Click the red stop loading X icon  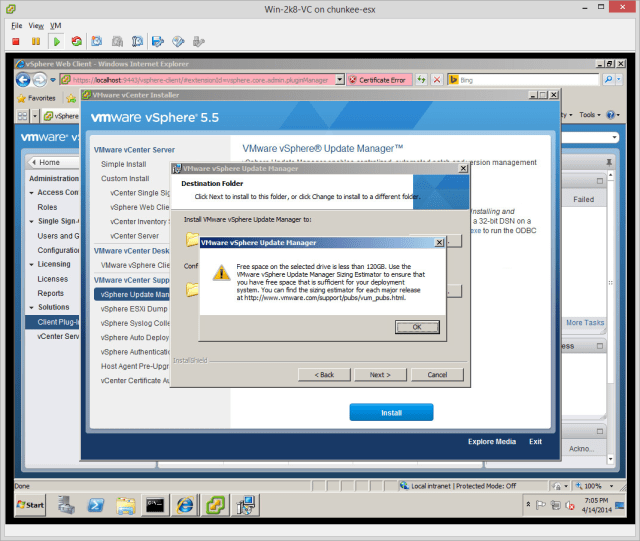pyautogui.click(x=437, y=80)
